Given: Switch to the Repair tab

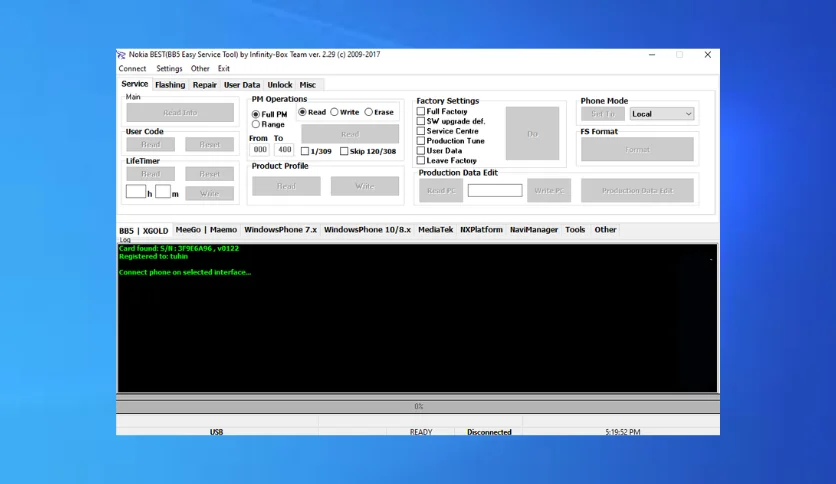Looking at the screenshot, I should click(x=205, y=85).
